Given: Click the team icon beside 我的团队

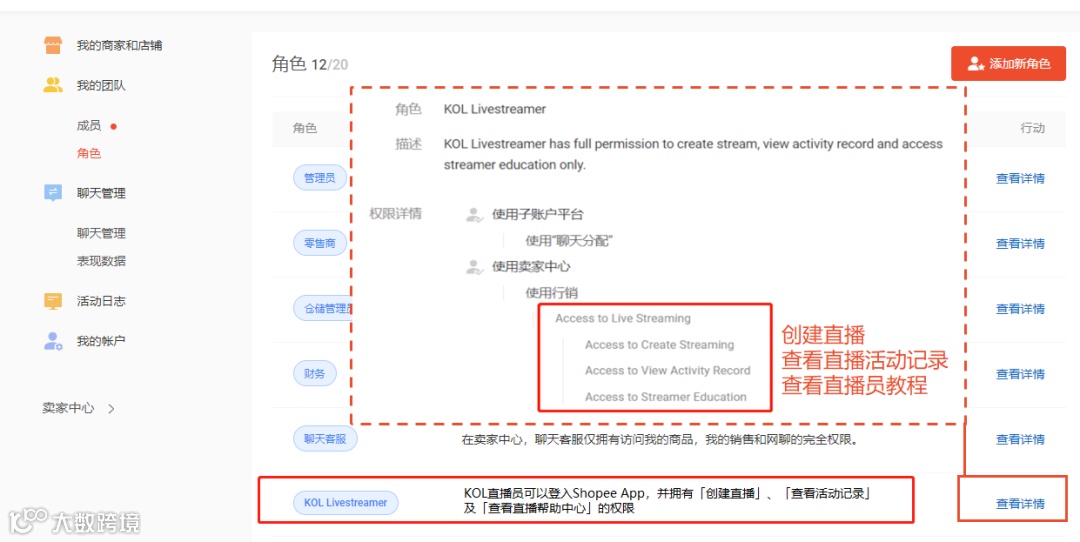Looking at the screenshot, I should pos(53,85).
